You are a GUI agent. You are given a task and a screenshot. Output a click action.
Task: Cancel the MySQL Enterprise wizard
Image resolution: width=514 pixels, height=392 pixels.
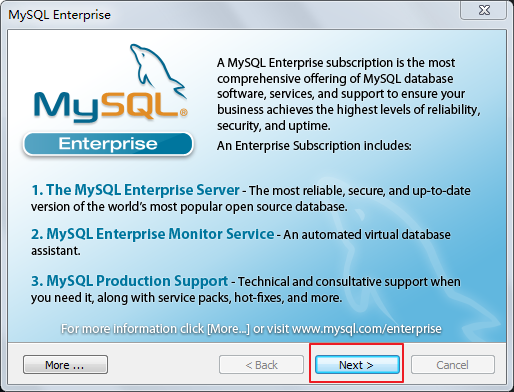point(453,365)
